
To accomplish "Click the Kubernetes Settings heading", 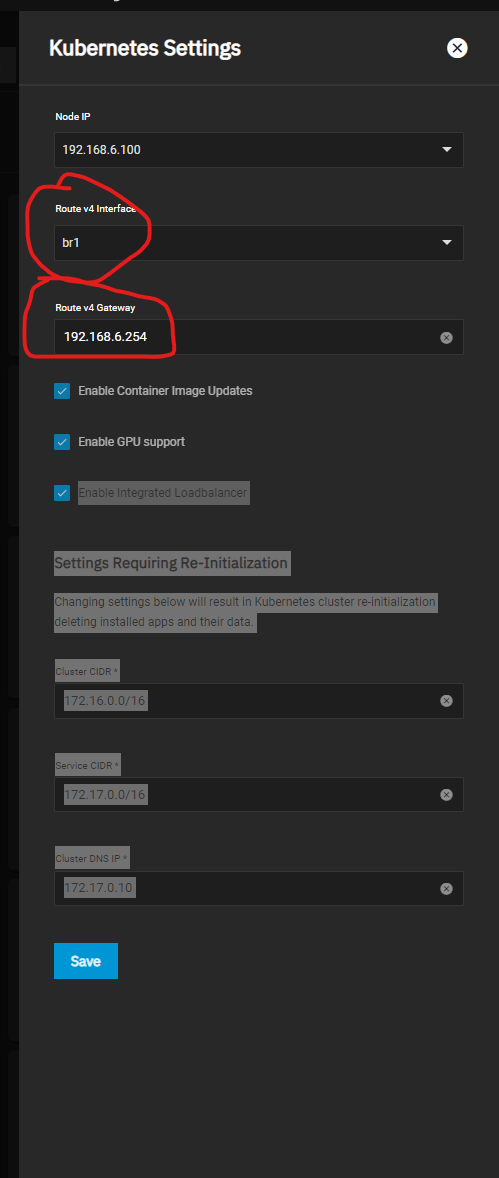I will [145, 49].
